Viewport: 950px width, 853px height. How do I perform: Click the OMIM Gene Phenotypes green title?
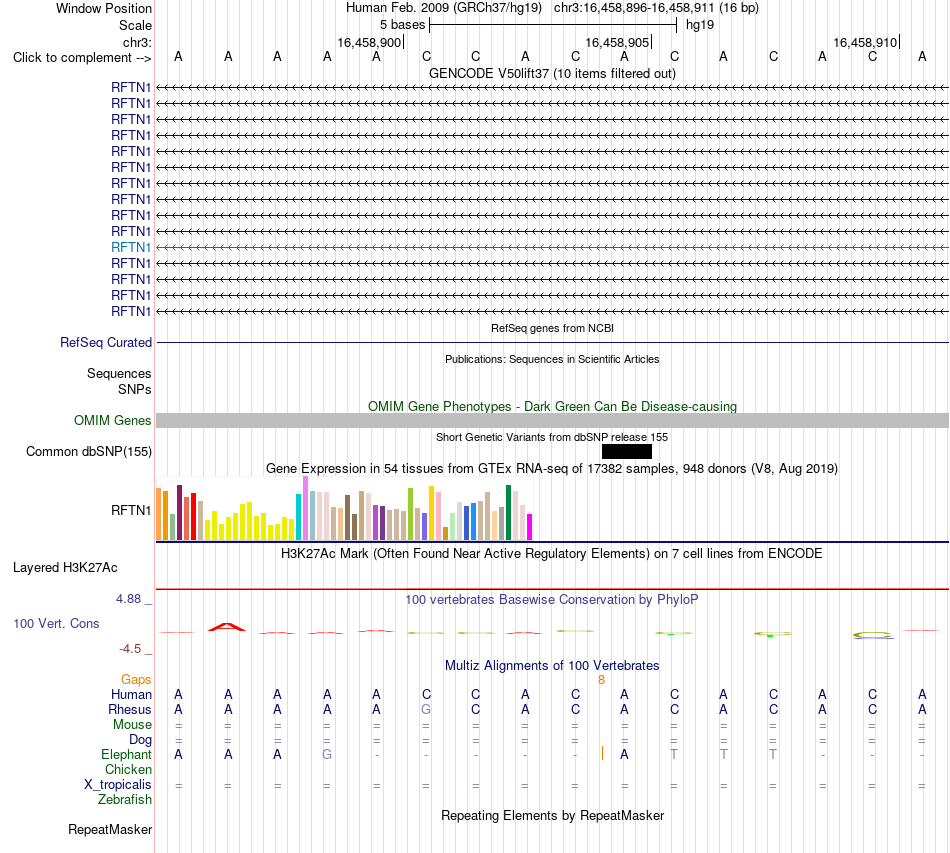pos(553,407)
